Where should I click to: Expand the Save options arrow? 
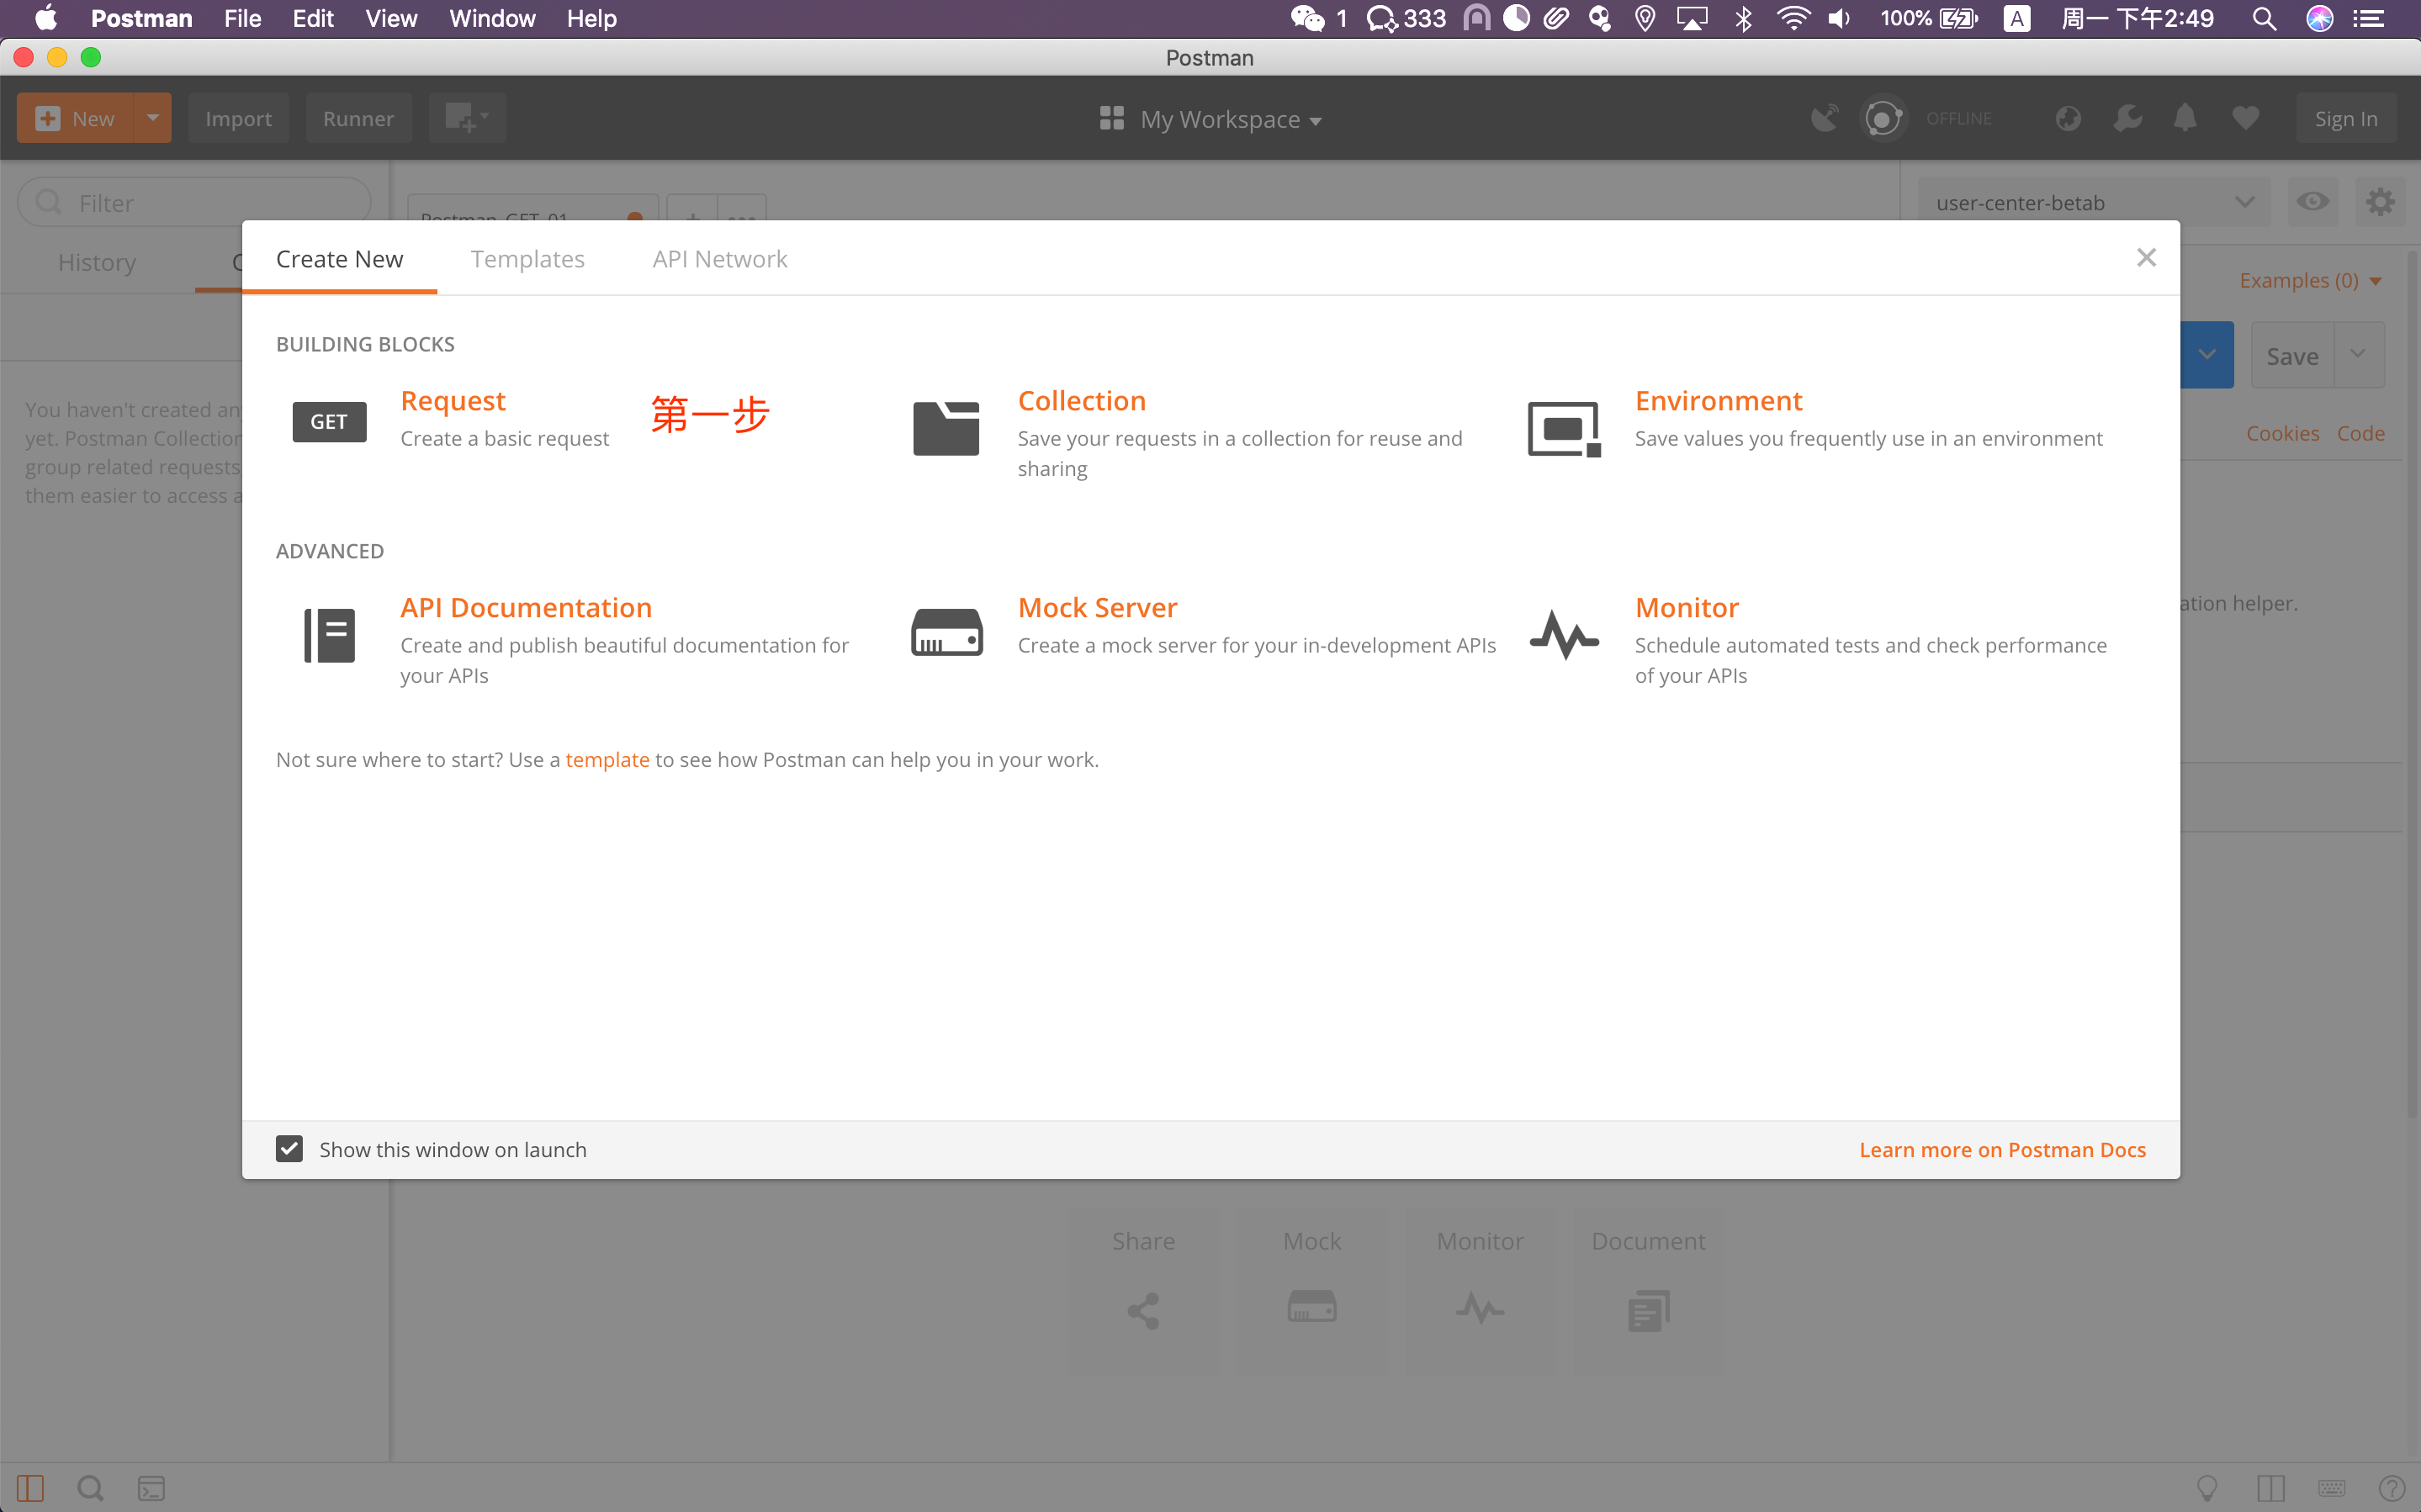point(2358,355)
